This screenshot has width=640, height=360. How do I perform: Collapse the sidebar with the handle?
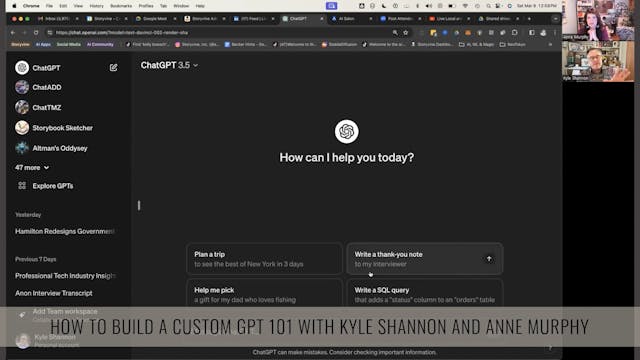(139, 205)
